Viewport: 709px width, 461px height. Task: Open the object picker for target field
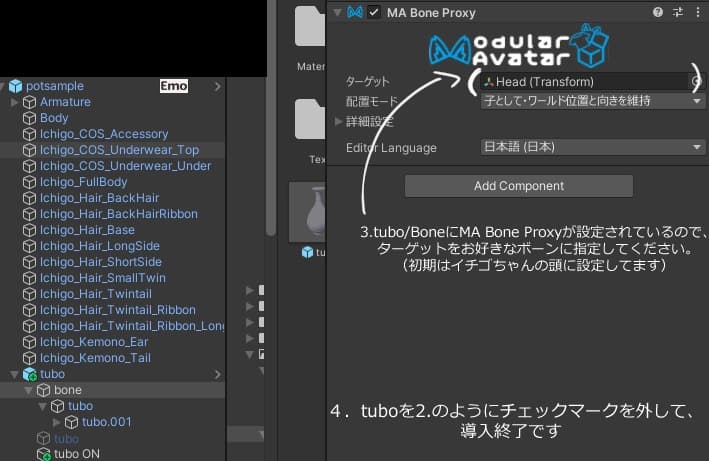(x=696, y=81)
